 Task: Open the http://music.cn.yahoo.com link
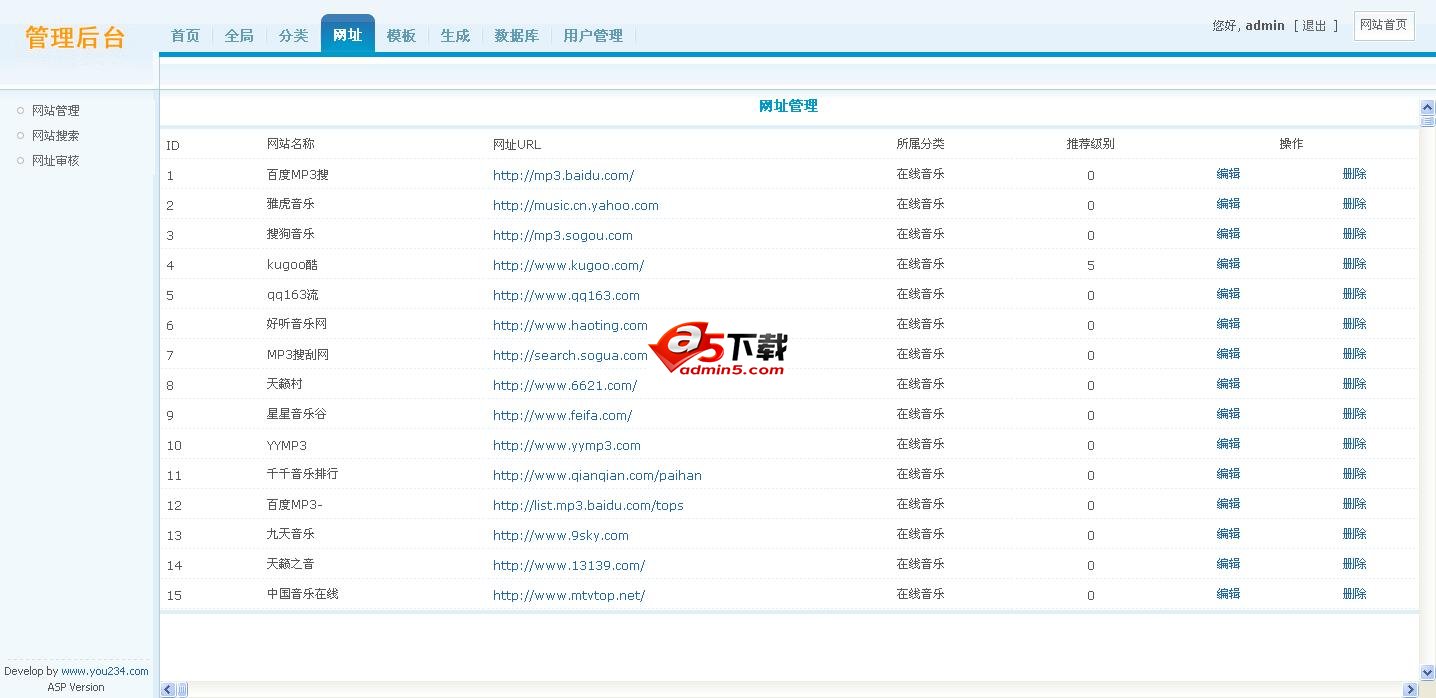pyautogui.click(x=576, y=205)
